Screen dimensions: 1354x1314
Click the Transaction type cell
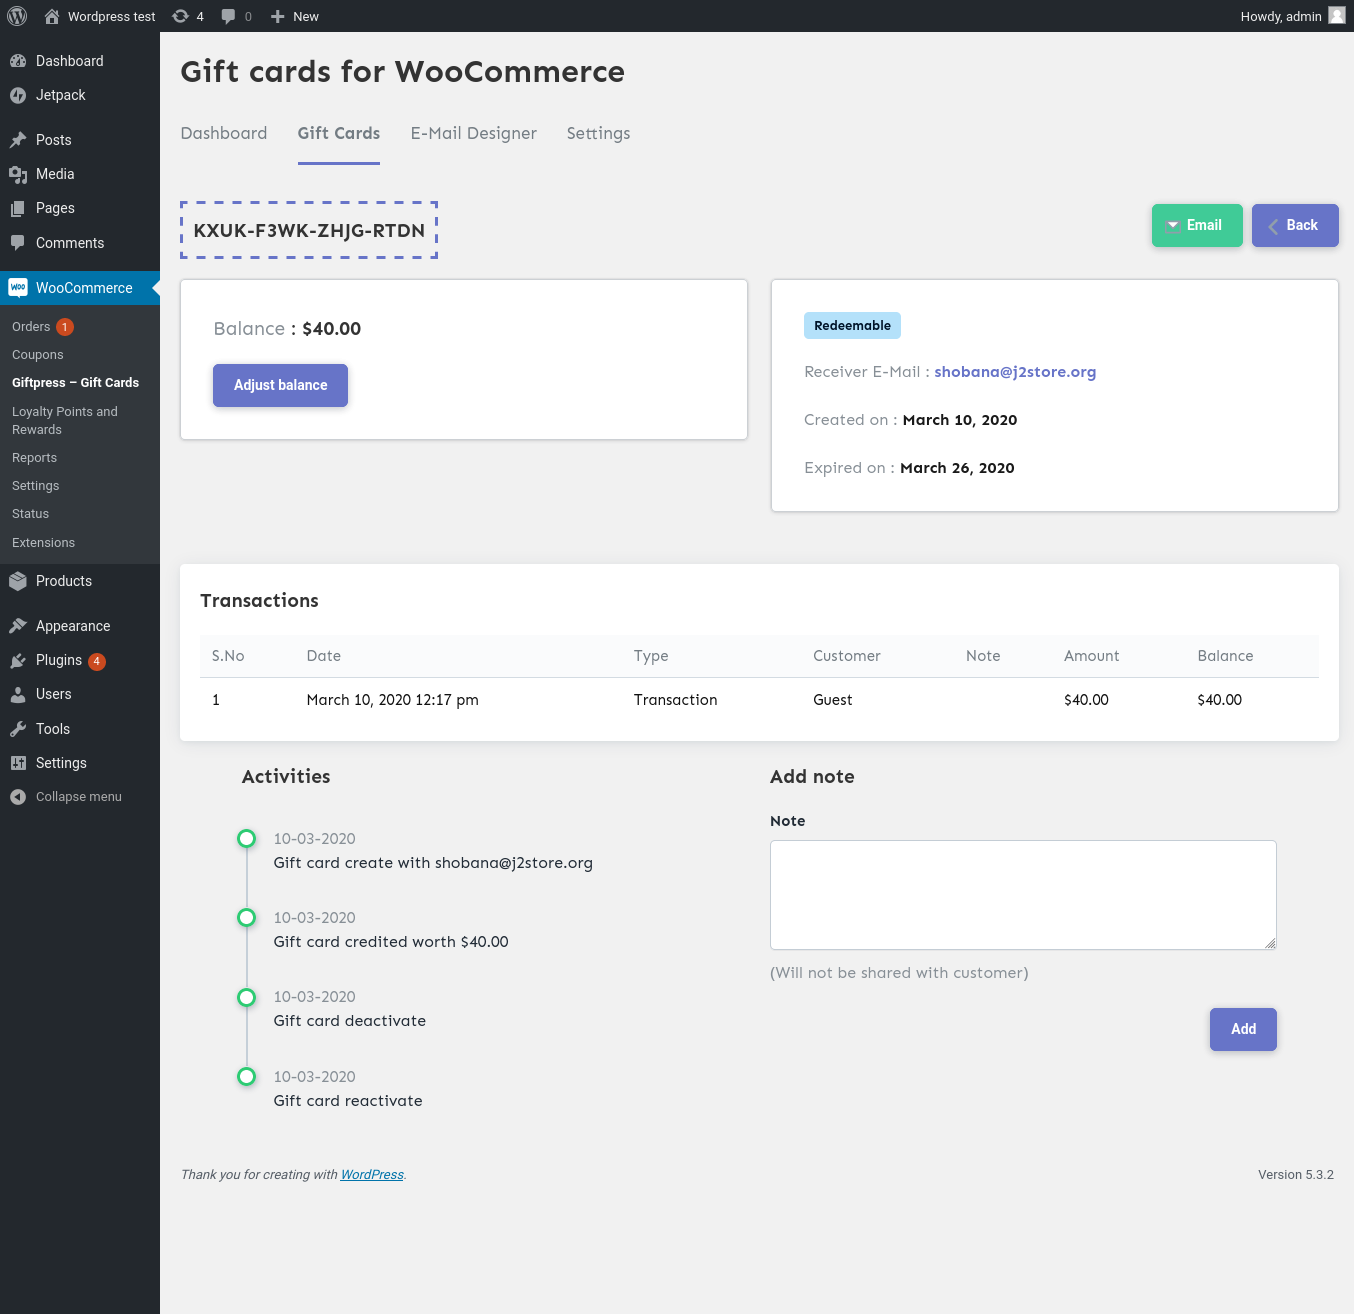[x=676, y=700]
